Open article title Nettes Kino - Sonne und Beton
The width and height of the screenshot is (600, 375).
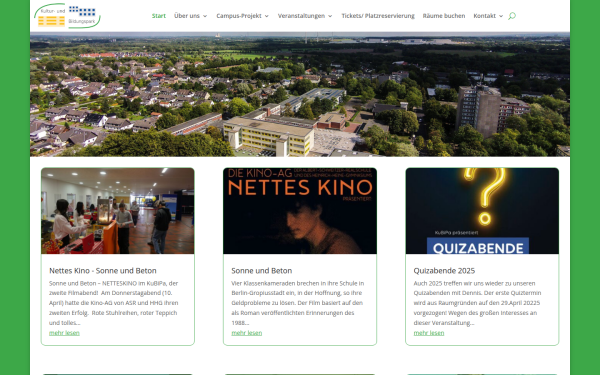(103, 271)
